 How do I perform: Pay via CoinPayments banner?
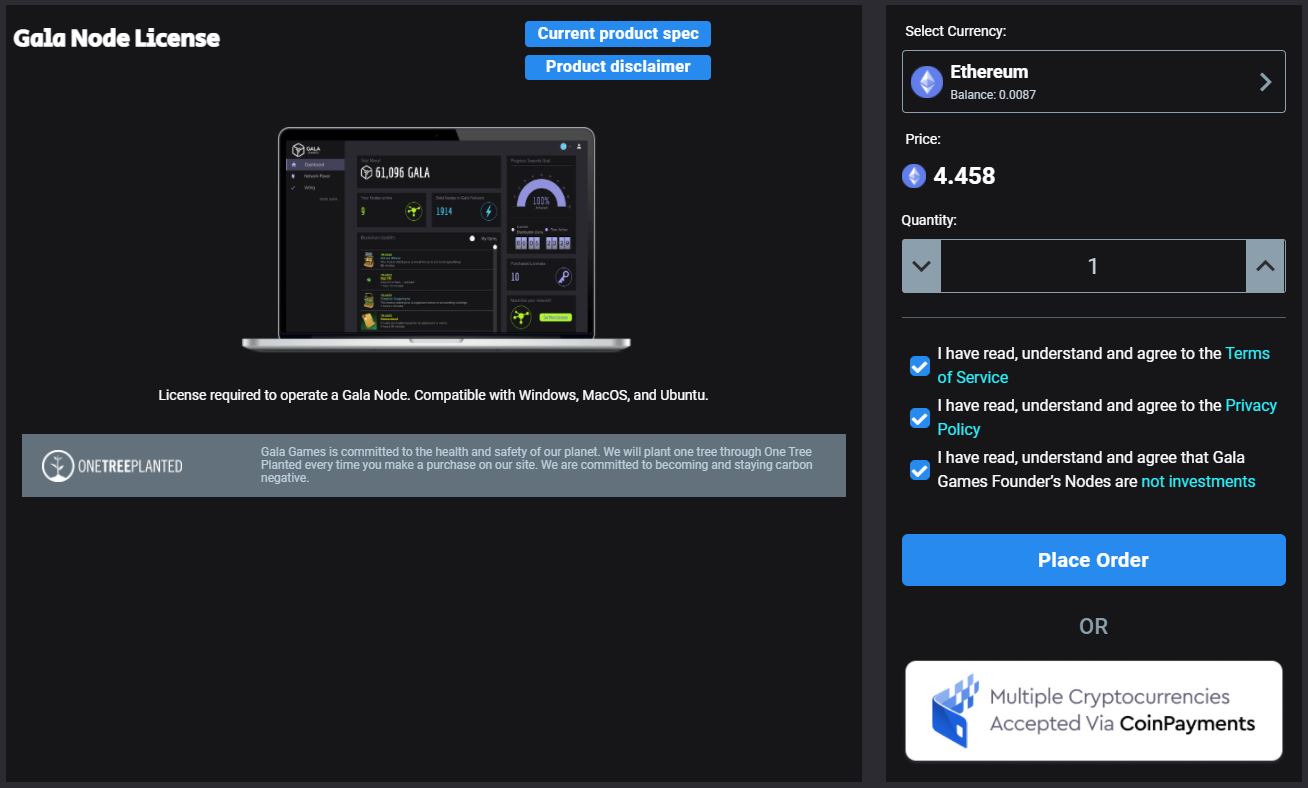1093,711
